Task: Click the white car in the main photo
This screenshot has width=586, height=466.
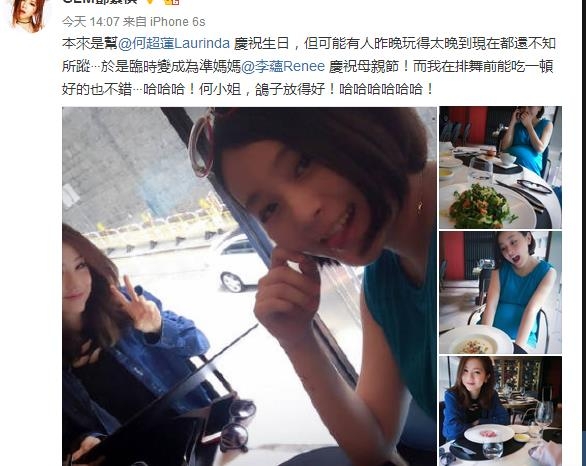Action: 237,262
